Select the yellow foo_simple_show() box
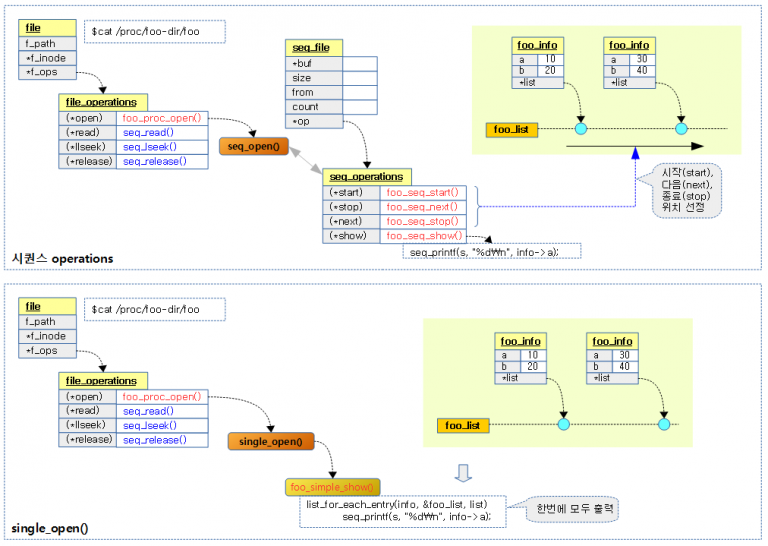 click(x=332, y=487)
